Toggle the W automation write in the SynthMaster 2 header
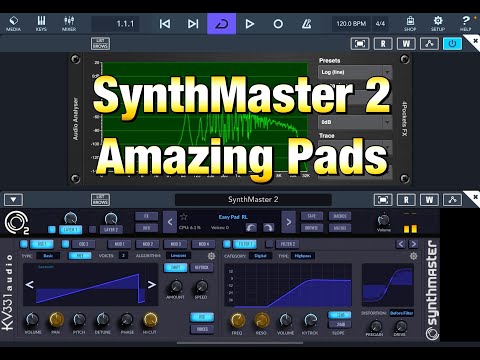 point(429,200)
